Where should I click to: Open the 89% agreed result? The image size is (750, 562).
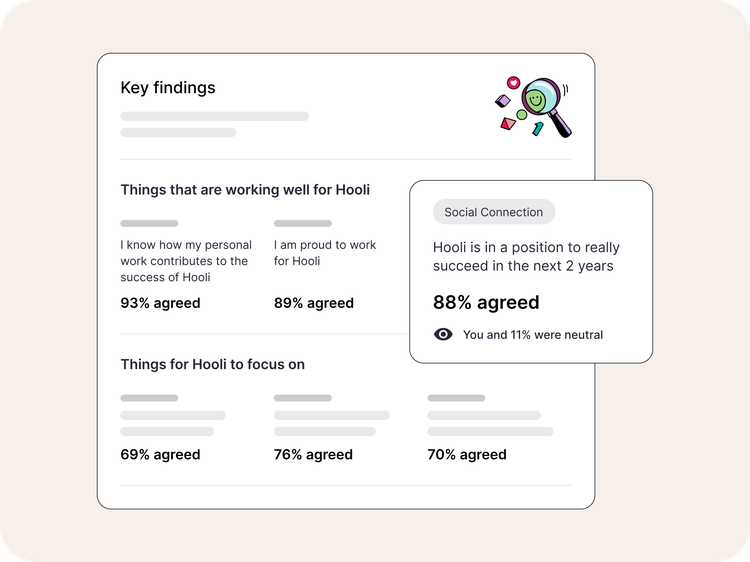tap(314, 303)
